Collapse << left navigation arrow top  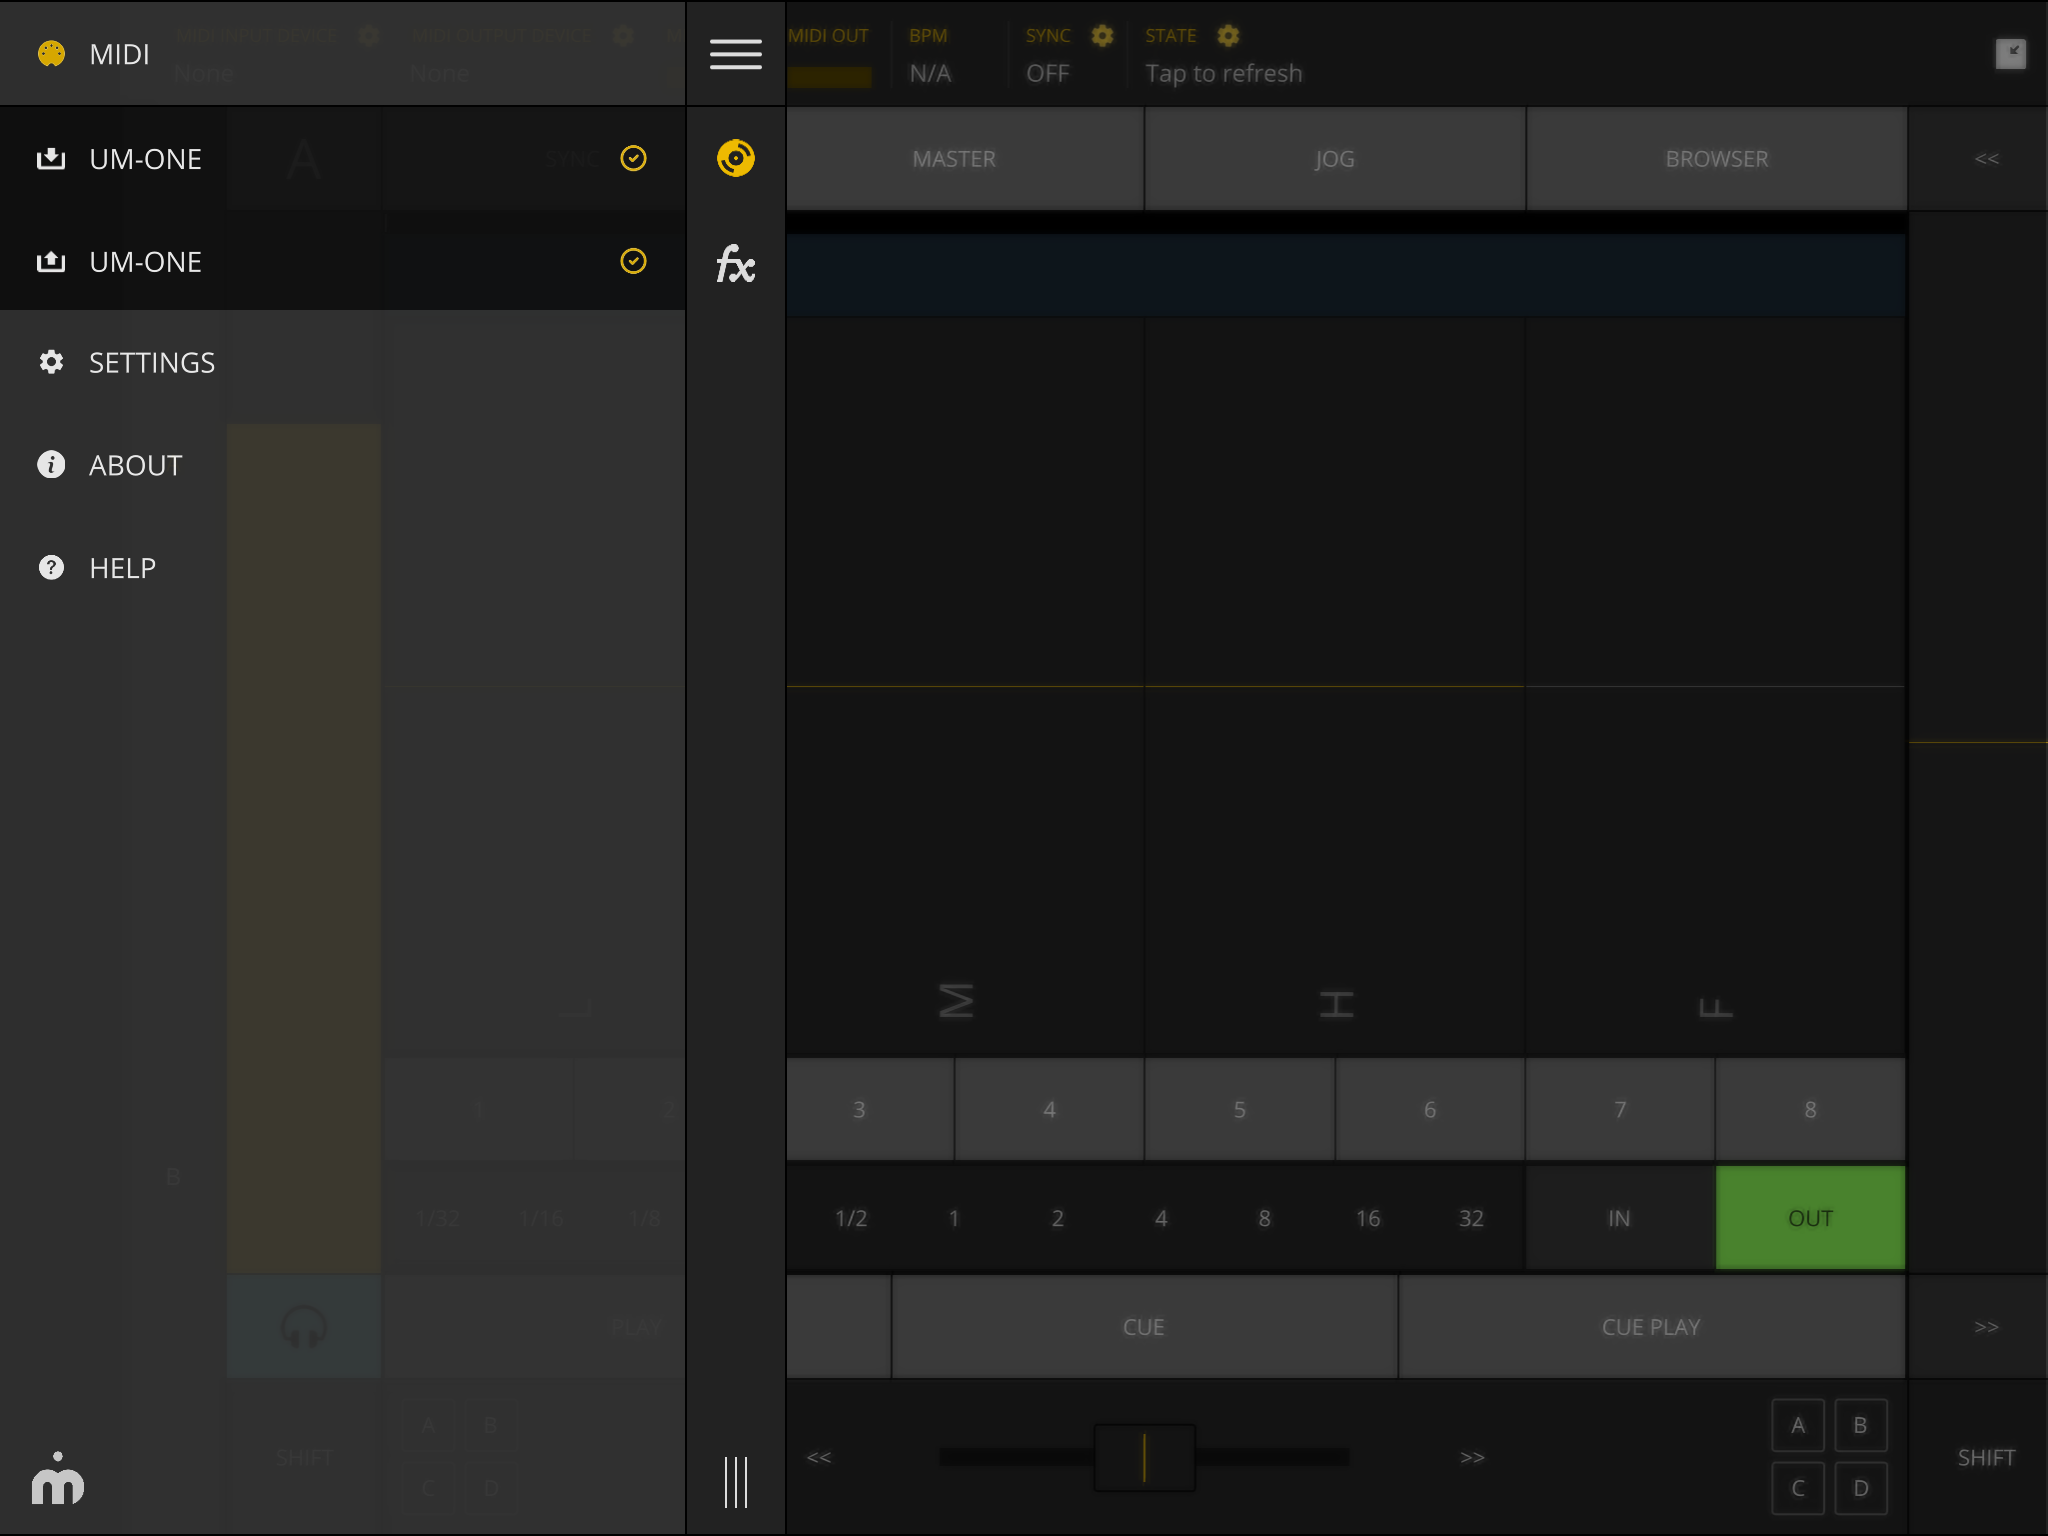[x=1987, y=158]
